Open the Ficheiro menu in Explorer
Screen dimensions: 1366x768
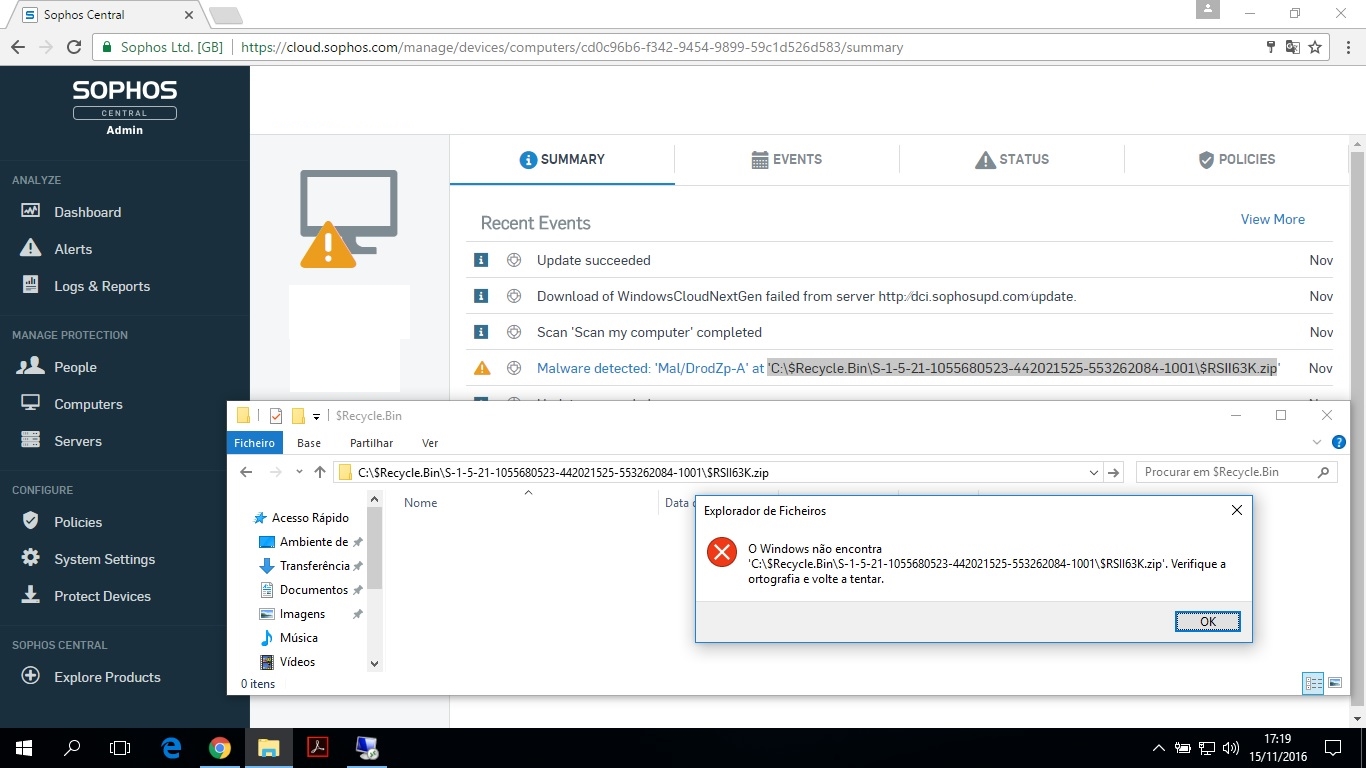point(254,443)
